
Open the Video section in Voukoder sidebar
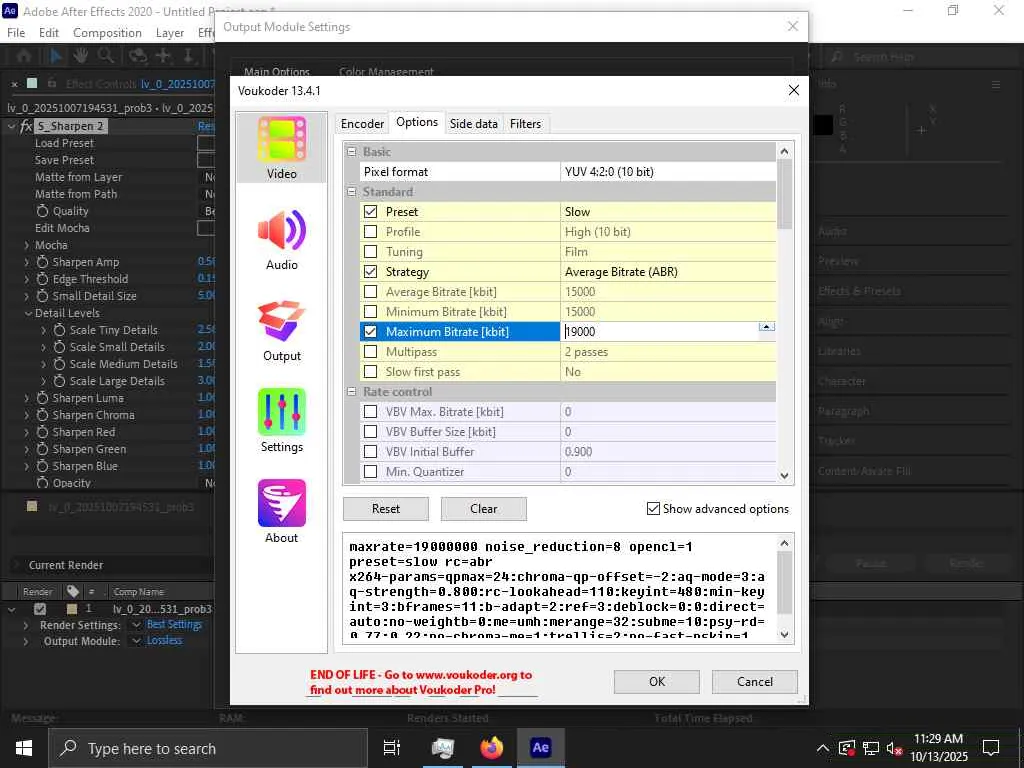(281, 148)
